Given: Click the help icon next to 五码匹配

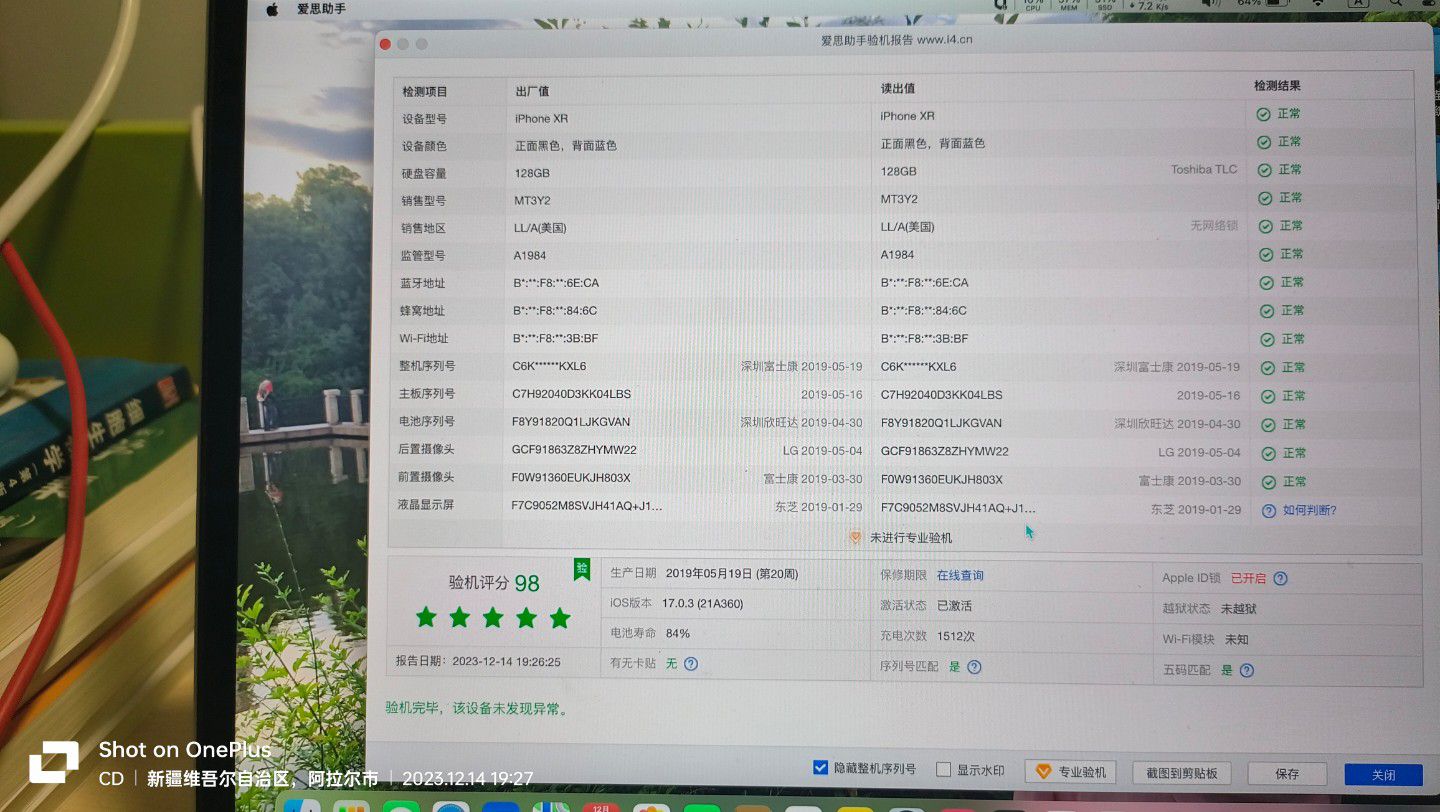Looking at the screenshot, I should coord(1246,671).
